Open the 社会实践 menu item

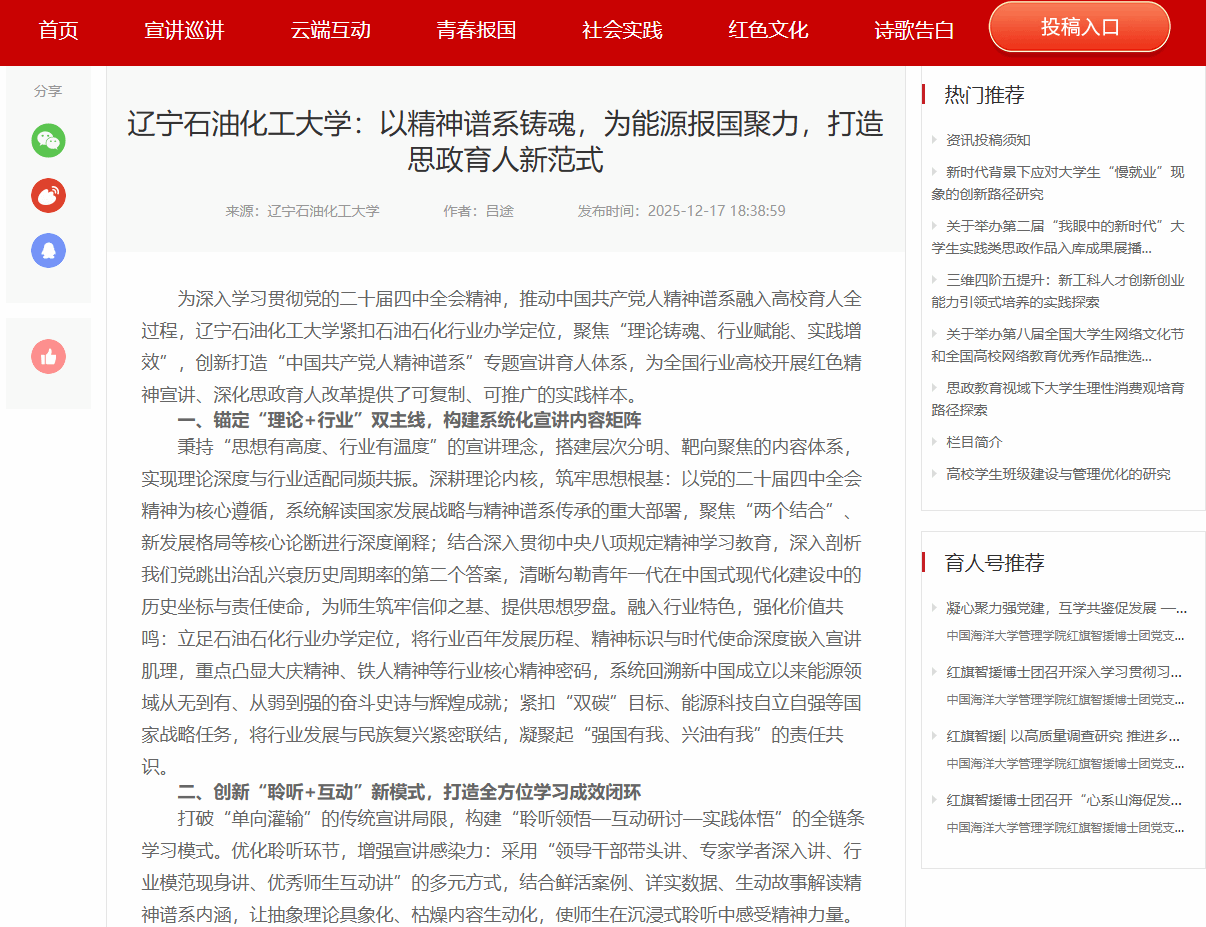pyautogui.click(x=622, y=30)
